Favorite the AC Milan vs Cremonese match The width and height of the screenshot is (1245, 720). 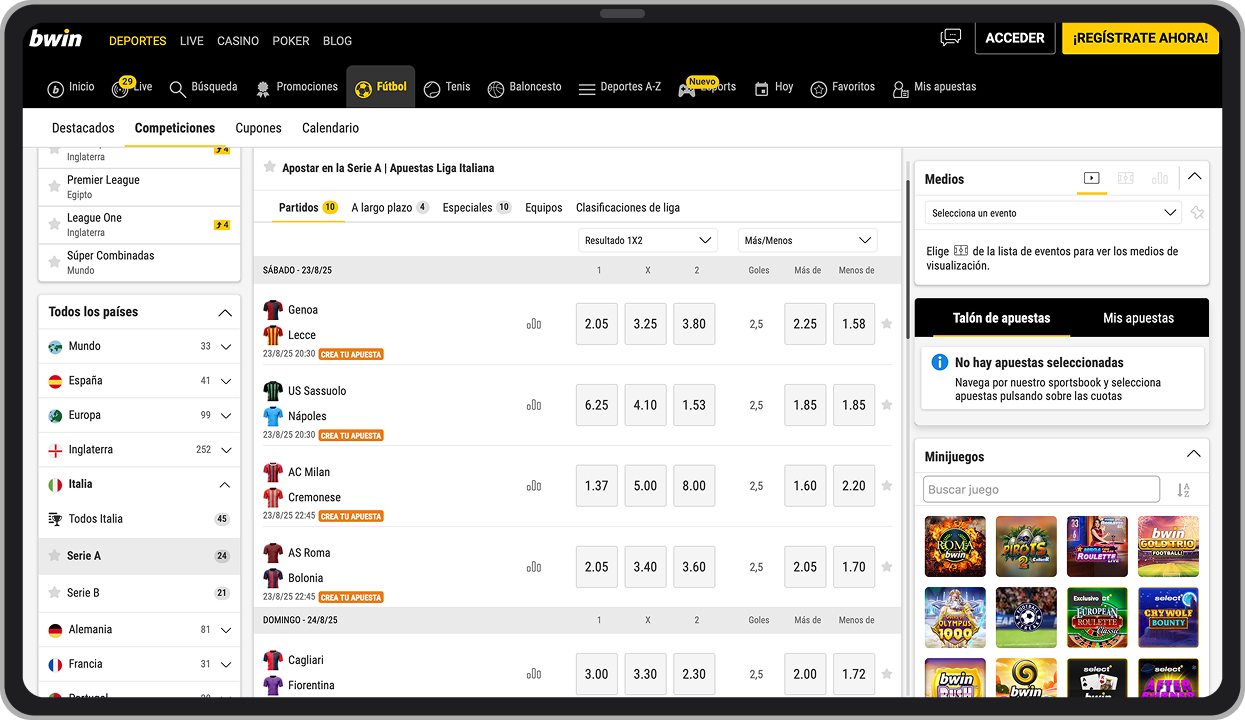click(886, 486)
